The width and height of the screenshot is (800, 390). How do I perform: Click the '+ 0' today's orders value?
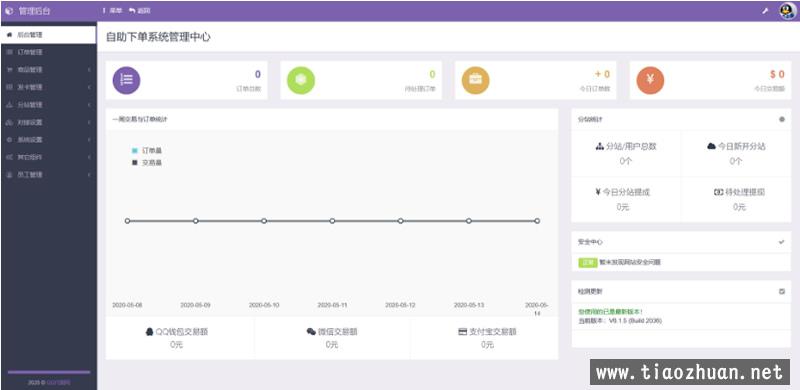click(x=602, y=75)
